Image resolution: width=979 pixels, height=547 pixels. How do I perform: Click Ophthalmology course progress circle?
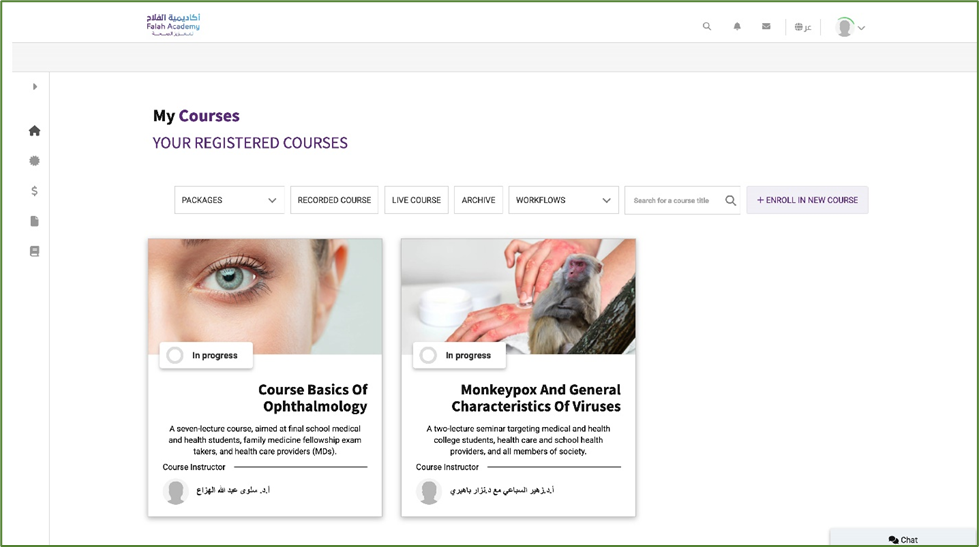click(175, 355)
